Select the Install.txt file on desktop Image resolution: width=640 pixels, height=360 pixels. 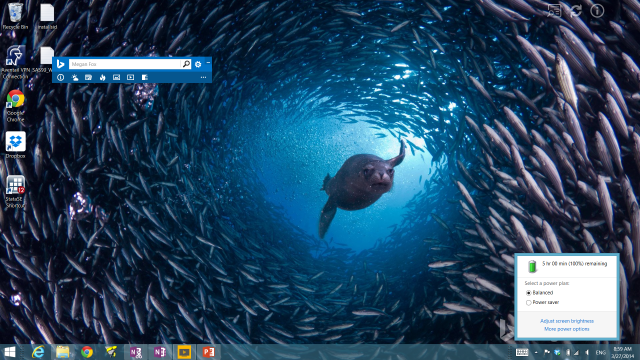click(47, 17)
